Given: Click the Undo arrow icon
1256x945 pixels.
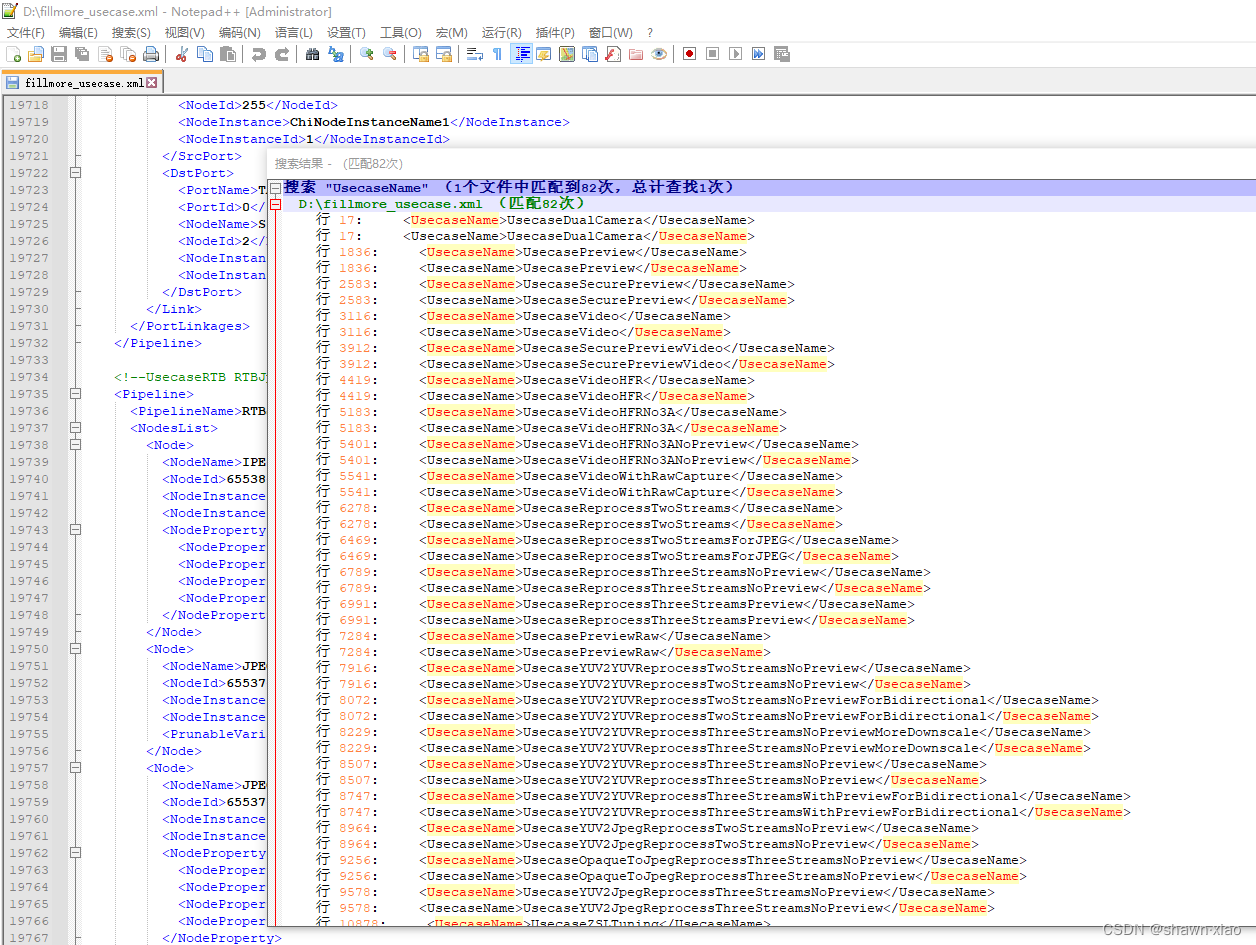Looking at the screenshot, I should pyautogui.click(x=259, y=54).
